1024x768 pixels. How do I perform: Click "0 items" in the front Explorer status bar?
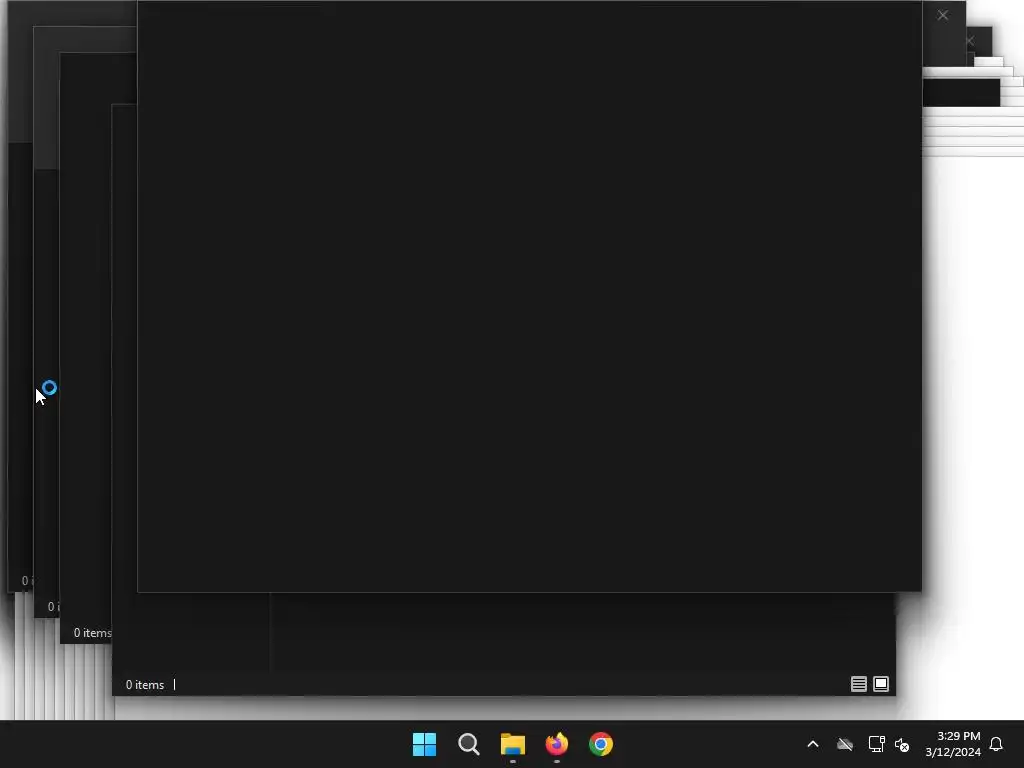tap(145, 684)
